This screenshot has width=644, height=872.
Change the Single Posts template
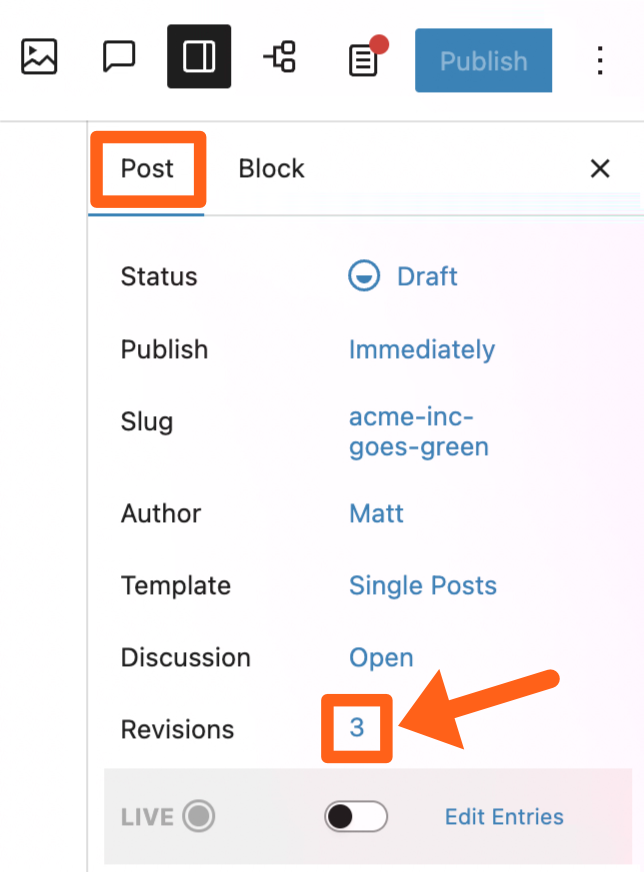[422, 586]
